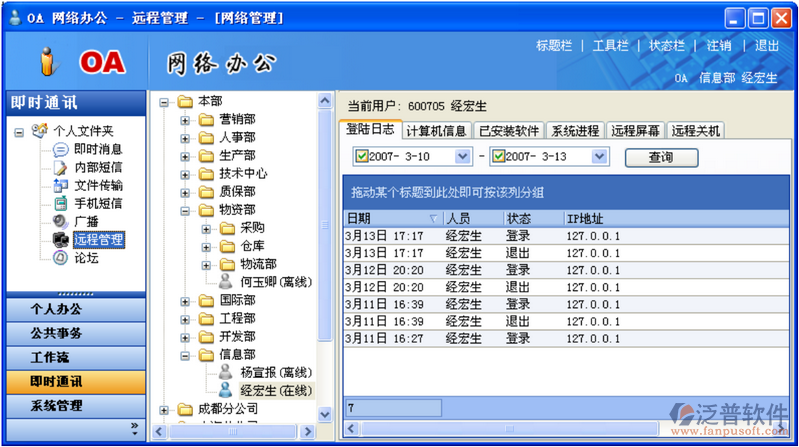Open 论坛 forum icon
This screenshot has height=447, width=799.
[x=60, y=258]
